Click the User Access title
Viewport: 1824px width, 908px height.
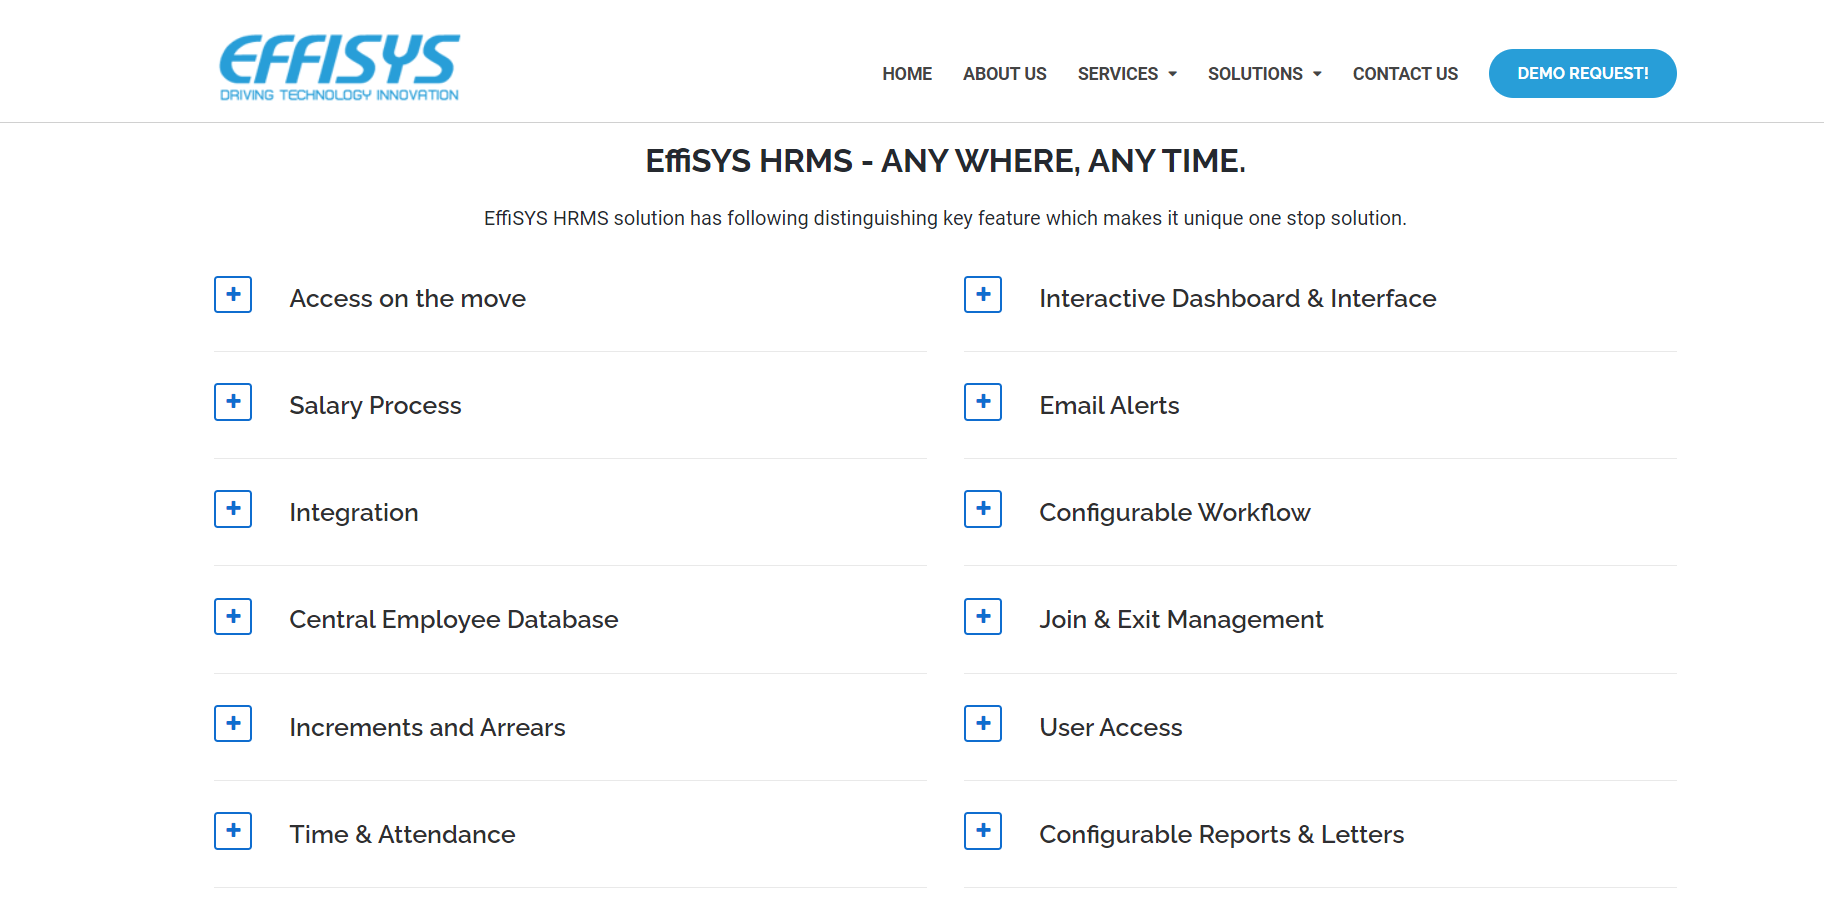point(1111,728)
